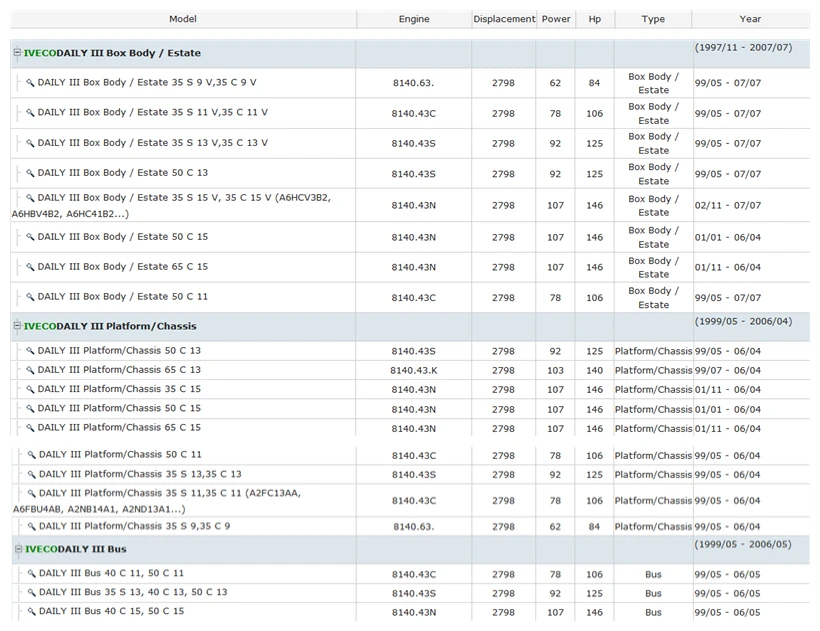
Task: Click engine code 8140.63. in Estate 35 S 9 V row
Action: [x=413, y=83]
